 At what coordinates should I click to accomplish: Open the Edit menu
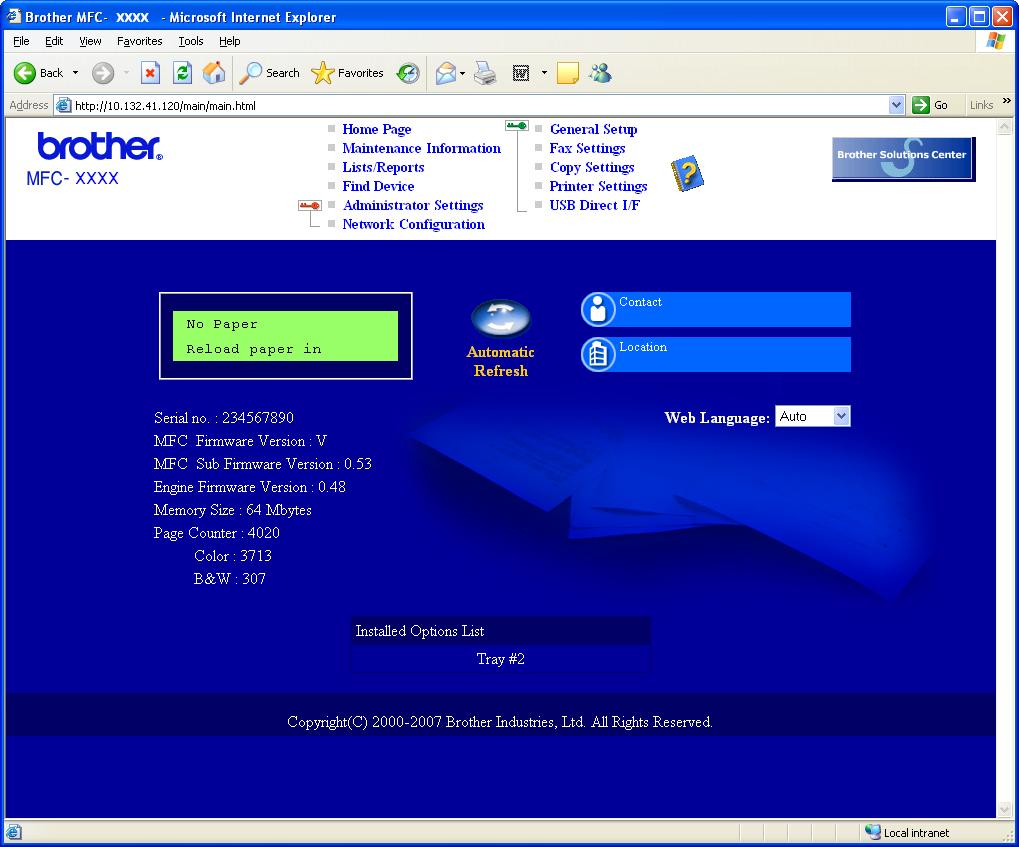pyautogui.click(x=54, y=41)
